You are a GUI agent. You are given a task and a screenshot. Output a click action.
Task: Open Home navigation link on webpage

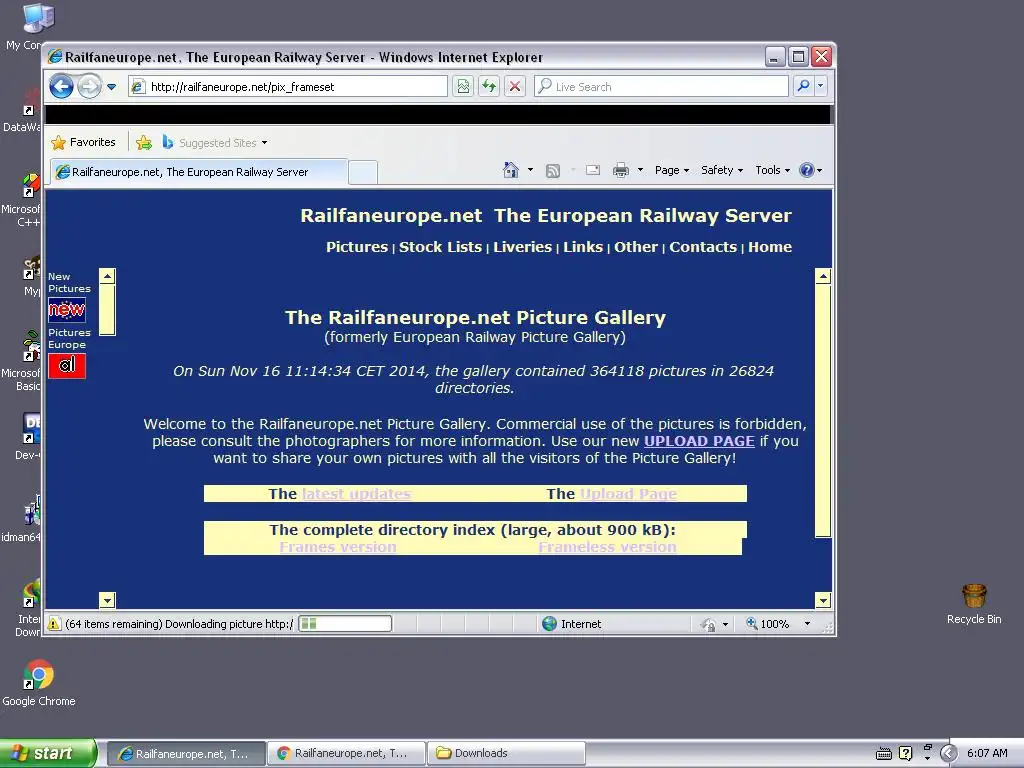pyautogui.click(x=770, y=247)
